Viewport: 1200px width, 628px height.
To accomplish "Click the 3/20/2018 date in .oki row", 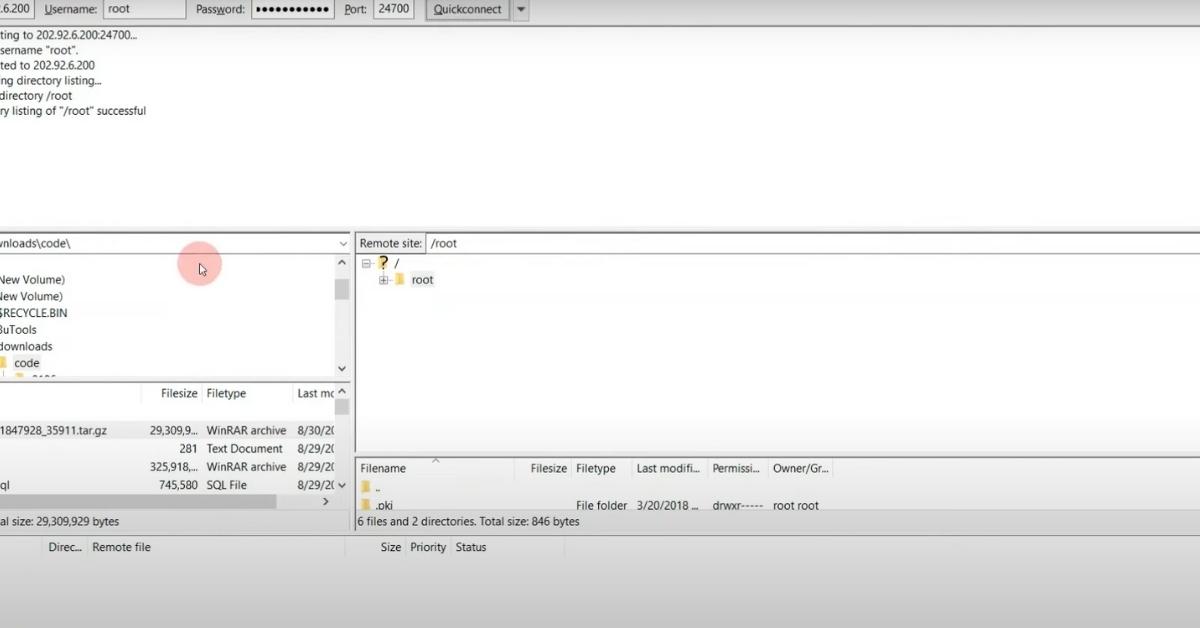I will point(668,506).
